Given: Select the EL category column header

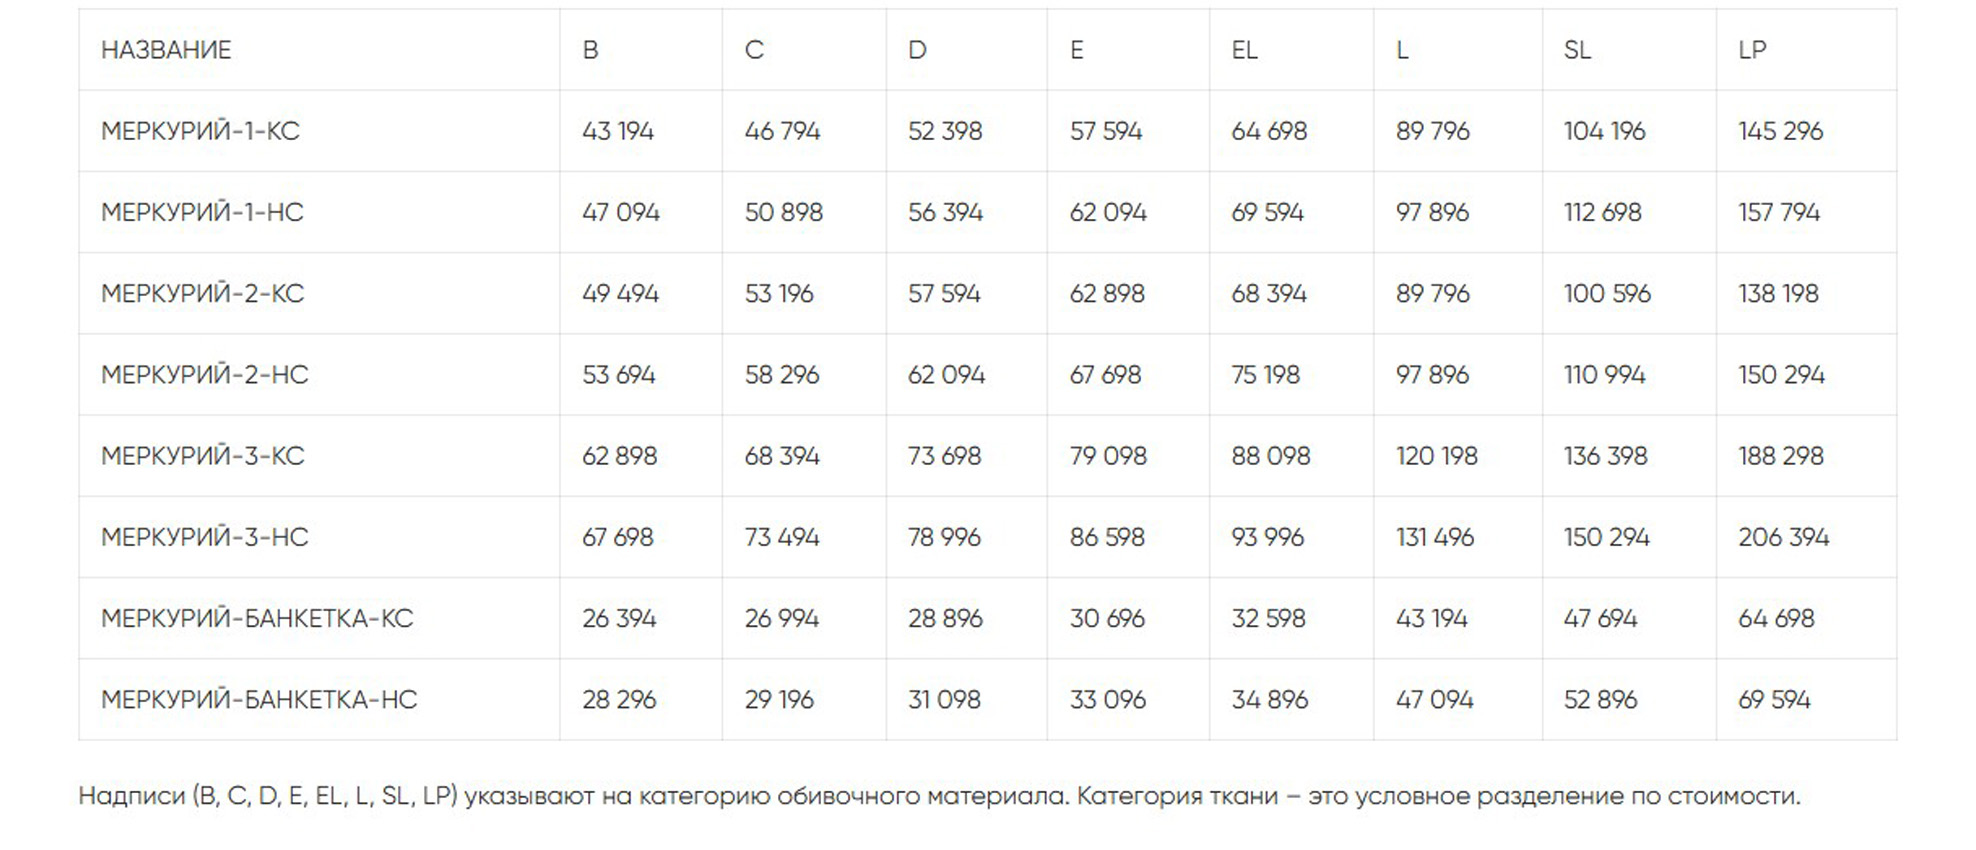Looking at the screenshot, I should pyautogui.click(x=1244, y=50).
